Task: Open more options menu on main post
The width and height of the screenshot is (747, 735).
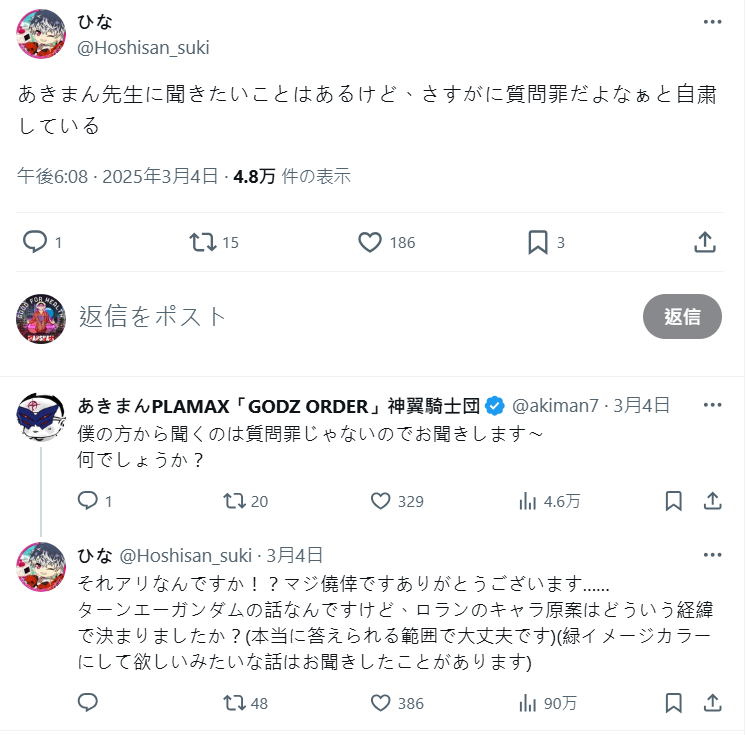Action: (712, 23)
